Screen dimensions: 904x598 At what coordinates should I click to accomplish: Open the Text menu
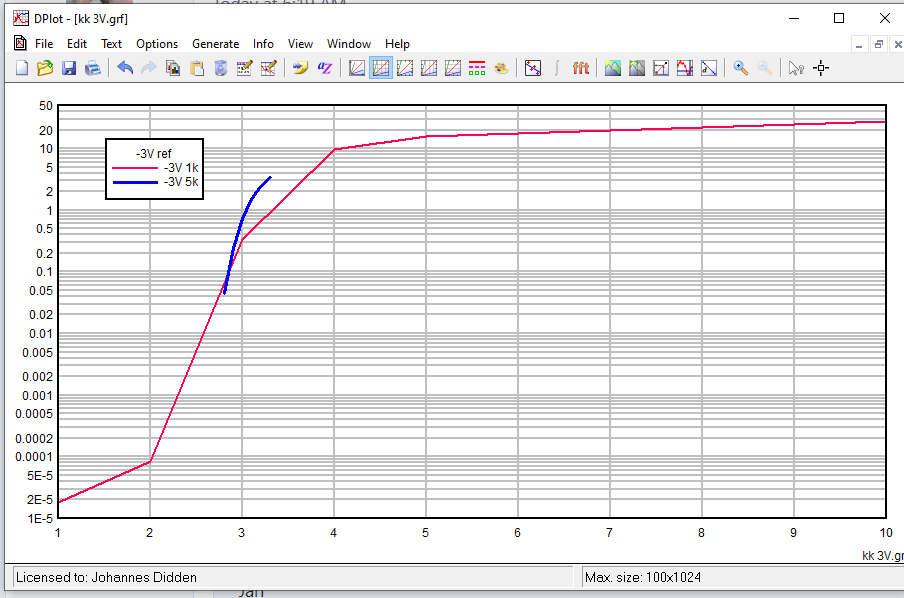(x=111, y=44)
